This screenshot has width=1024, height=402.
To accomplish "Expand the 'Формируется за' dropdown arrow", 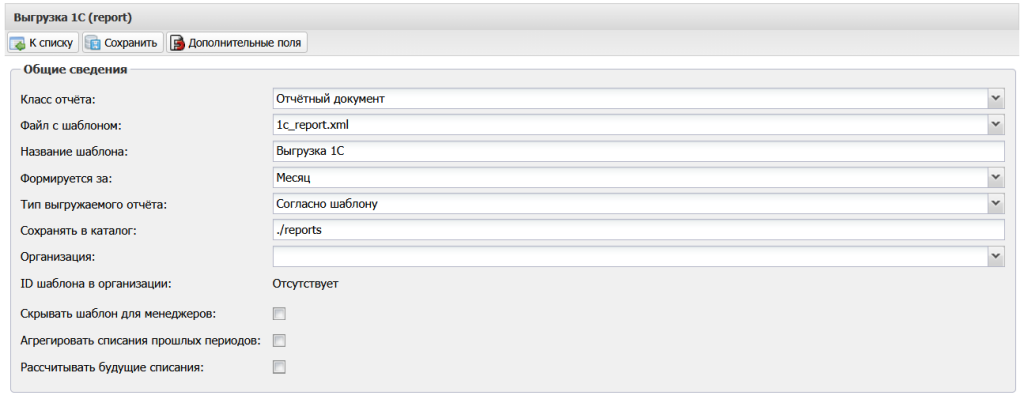I will [995, 177].
